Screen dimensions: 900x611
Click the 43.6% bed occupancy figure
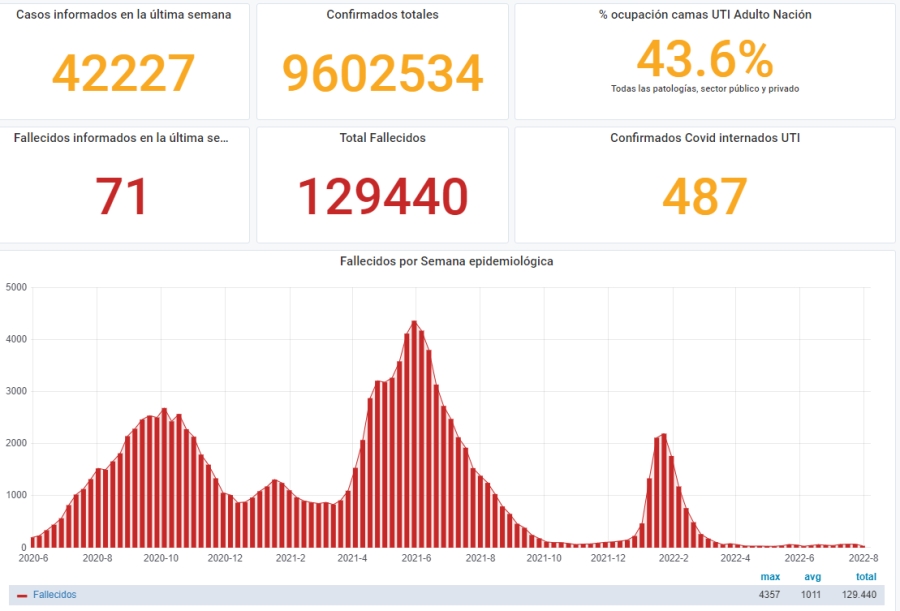tap(705, 59)
